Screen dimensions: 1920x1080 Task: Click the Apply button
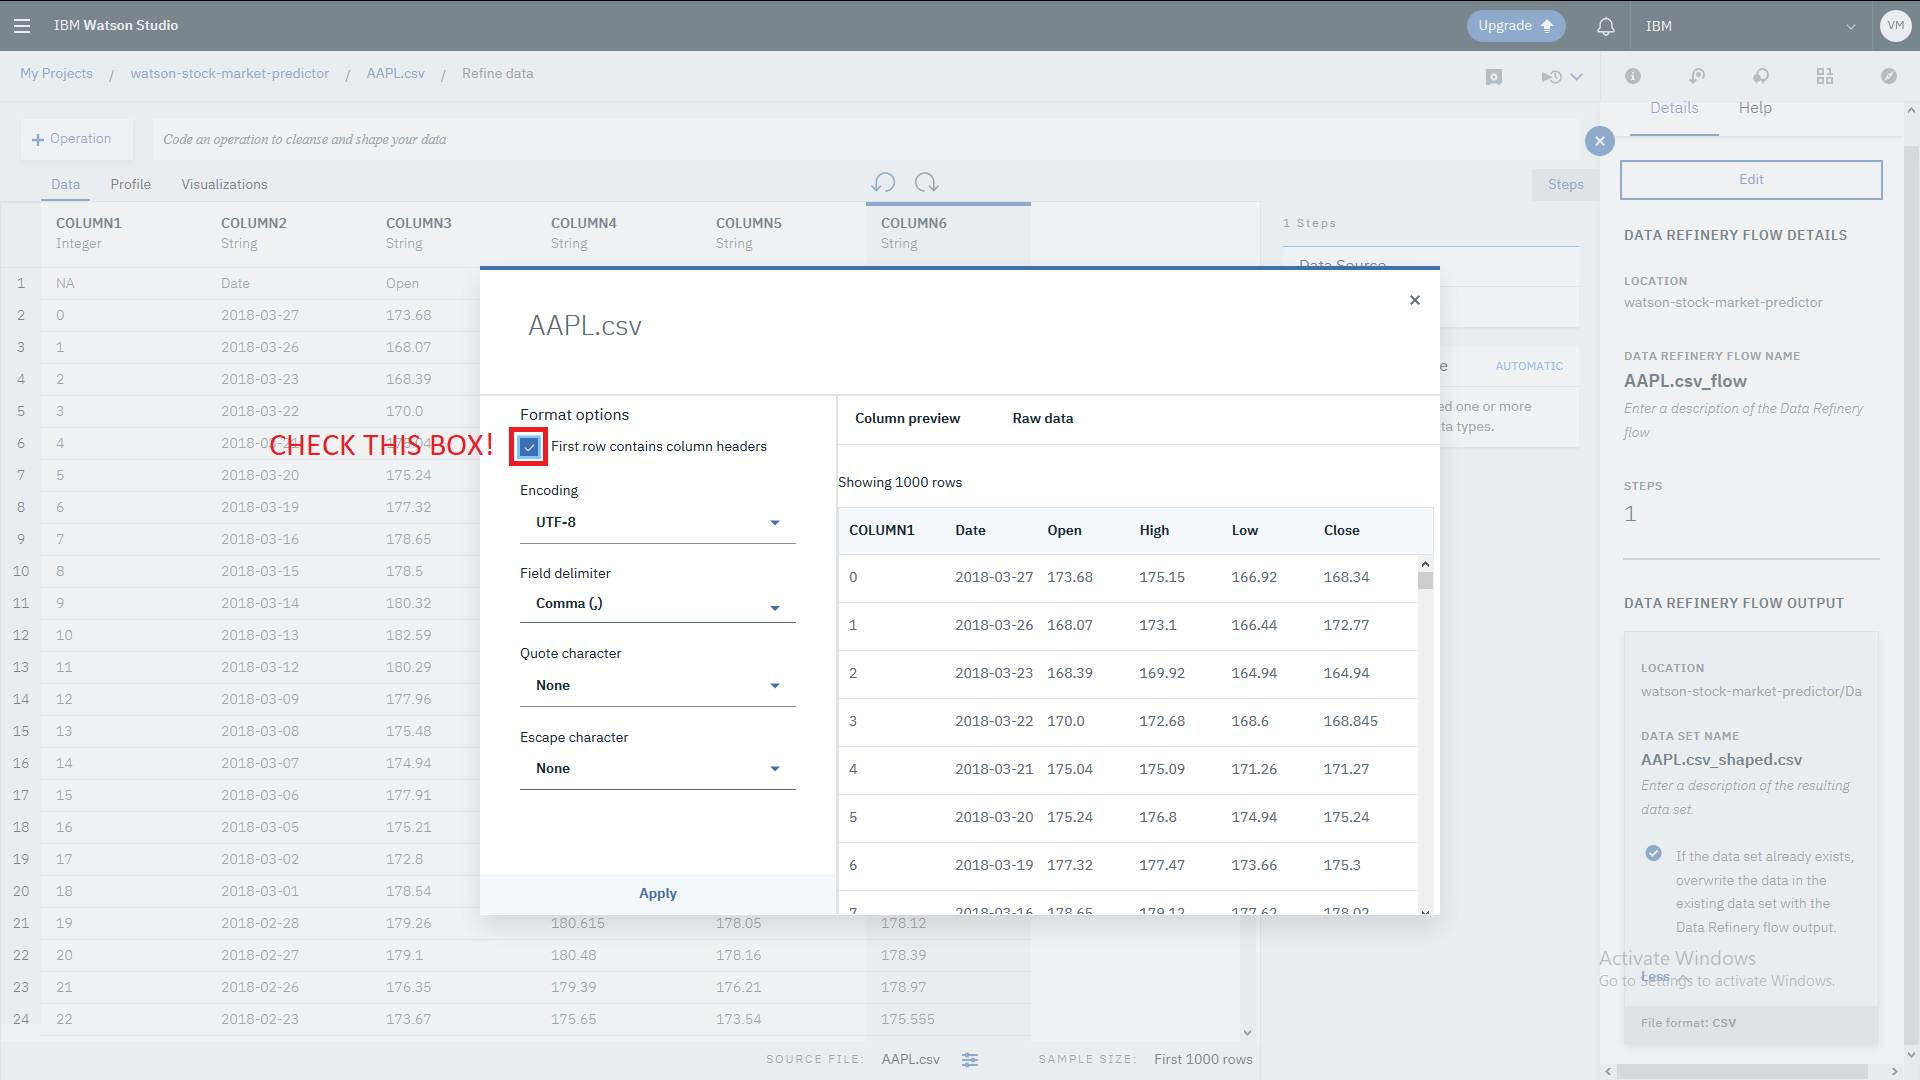point(657,894)
